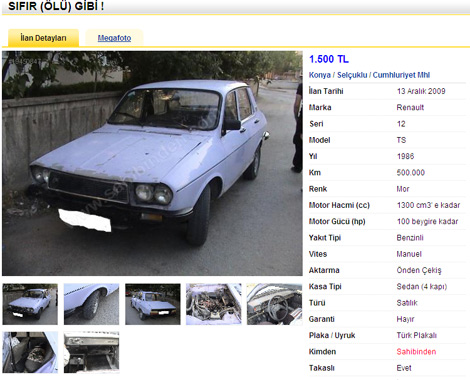
Task: Open the Konya location link
Action: (320, 75)
